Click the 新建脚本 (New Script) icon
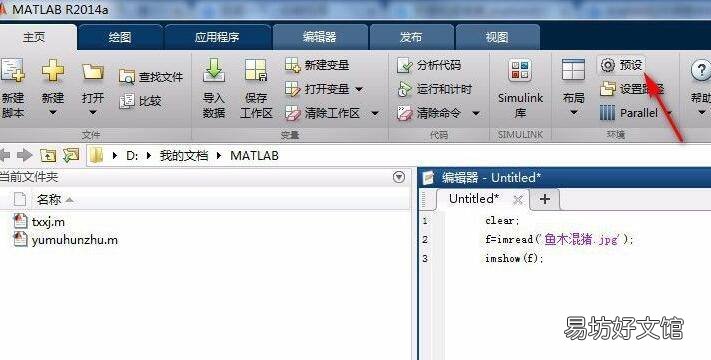This screenshot has height=360, width=711. coord(12,71)
